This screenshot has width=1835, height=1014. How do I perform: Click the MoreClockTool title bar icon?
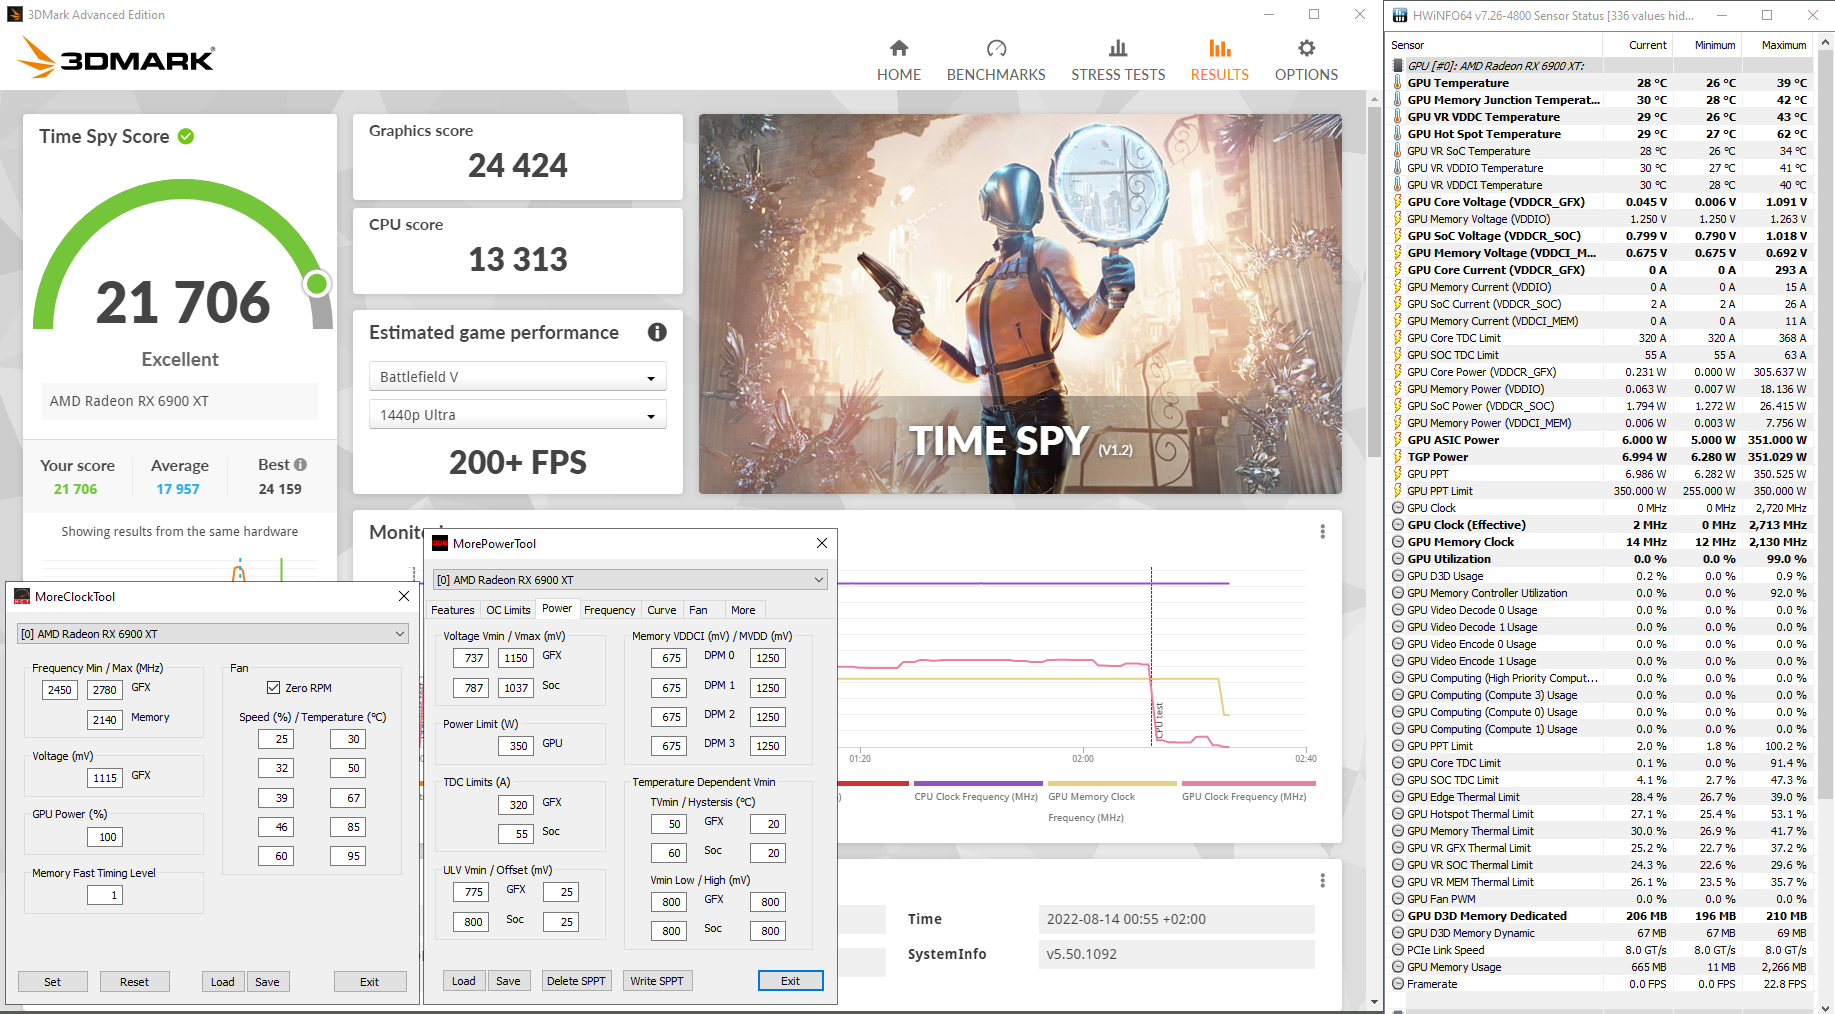tap(22, 596)
